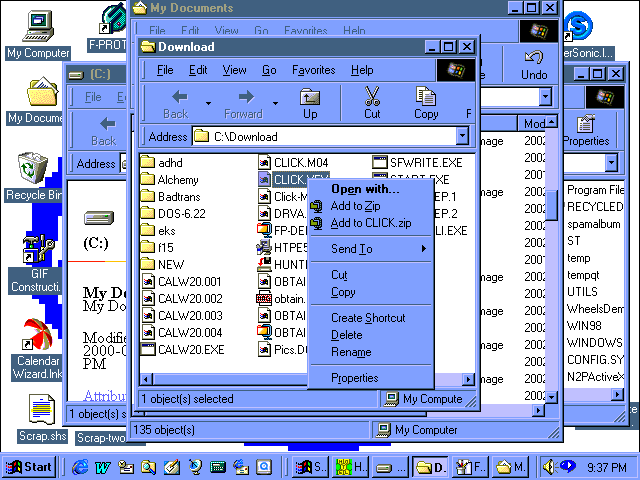Click the volume speaker tray icon
This screenshot has width=640, height=480.
548,466
